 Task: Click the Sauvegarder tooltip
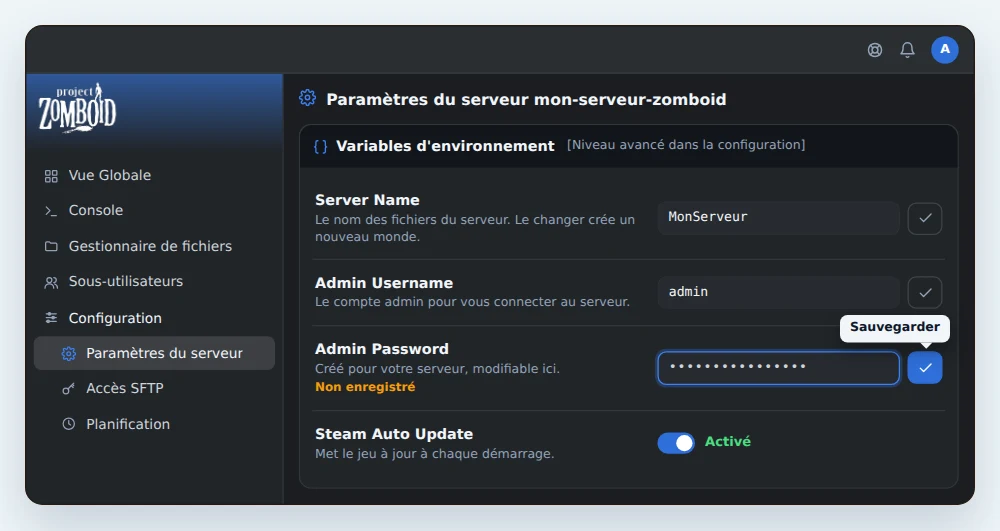895,328
